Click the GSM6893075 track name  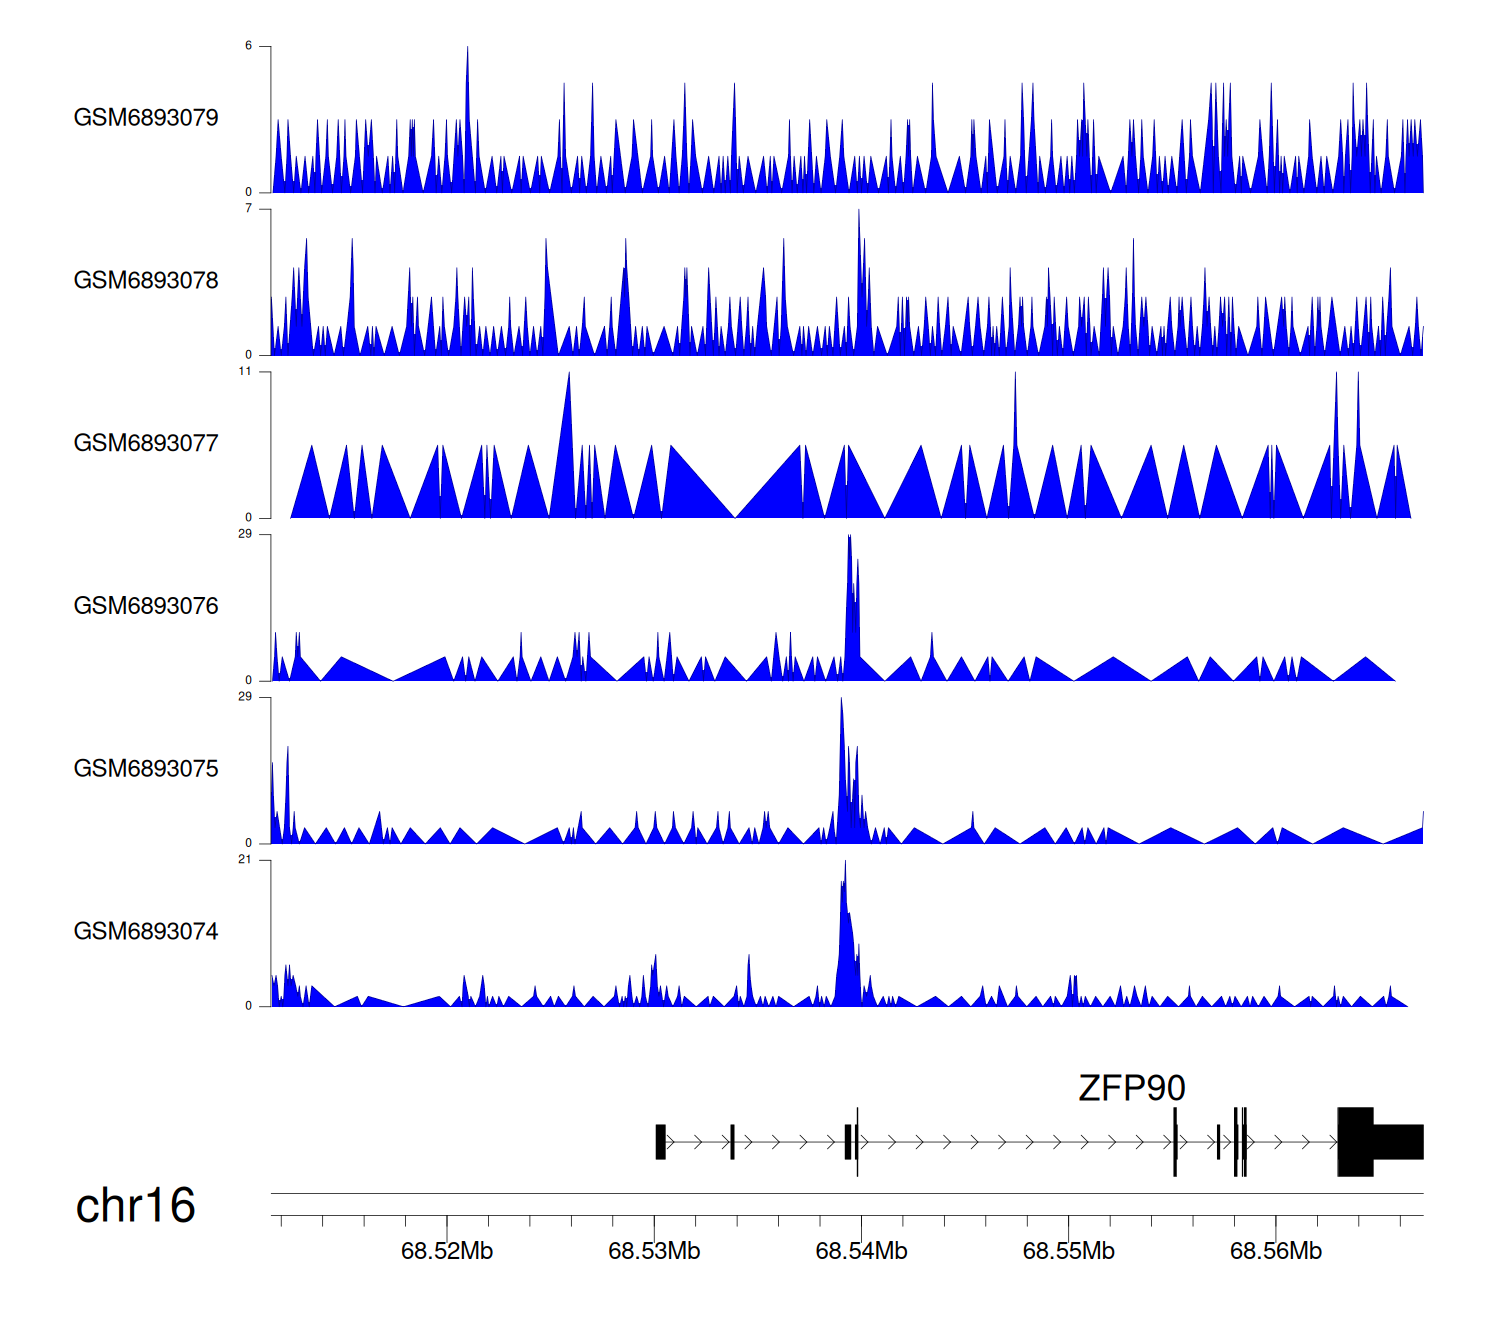point(146,769)
